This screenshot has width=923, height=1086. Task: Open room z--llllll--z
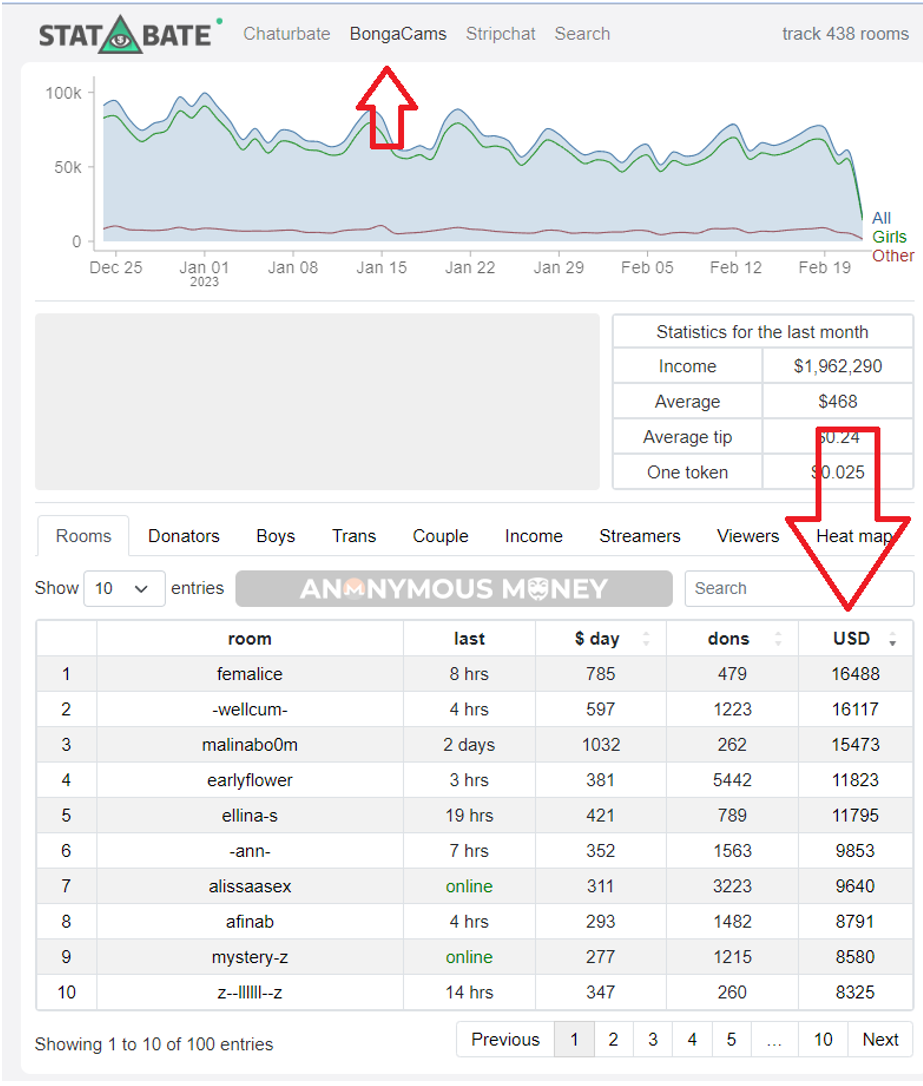250,992
